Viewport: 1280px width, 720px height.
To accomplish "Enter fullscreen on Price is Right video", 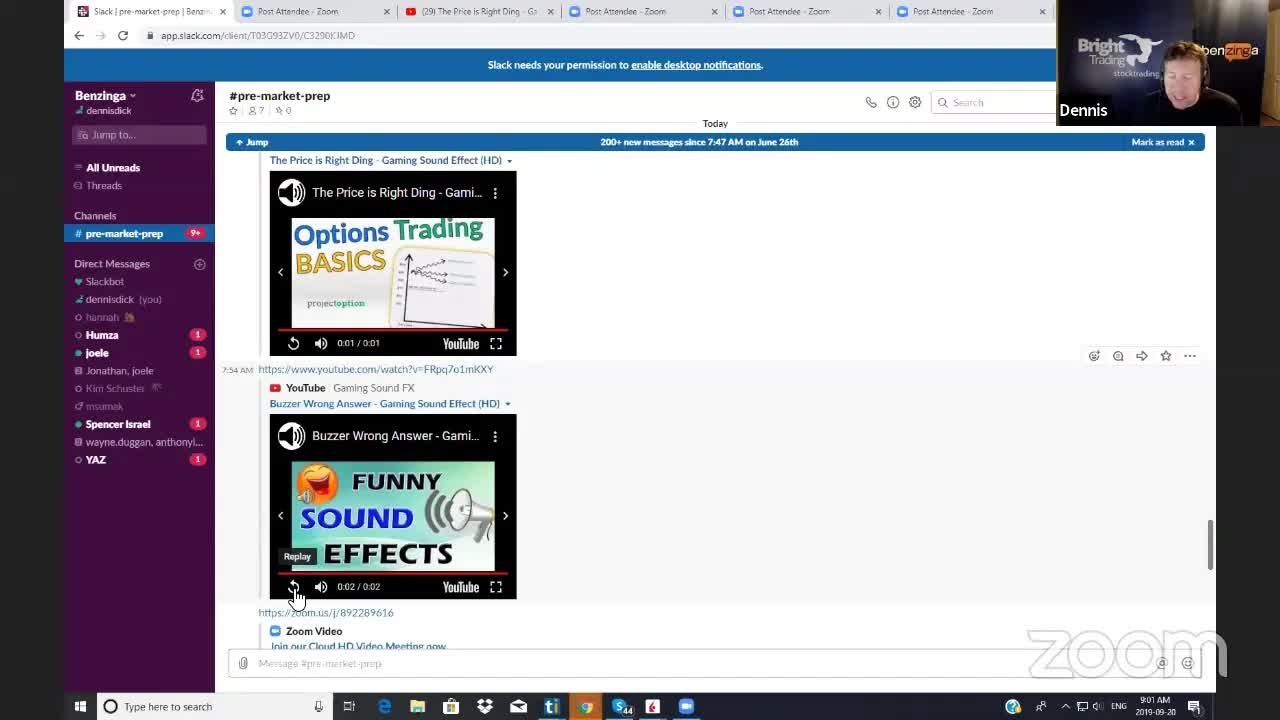I will point(496,344).
